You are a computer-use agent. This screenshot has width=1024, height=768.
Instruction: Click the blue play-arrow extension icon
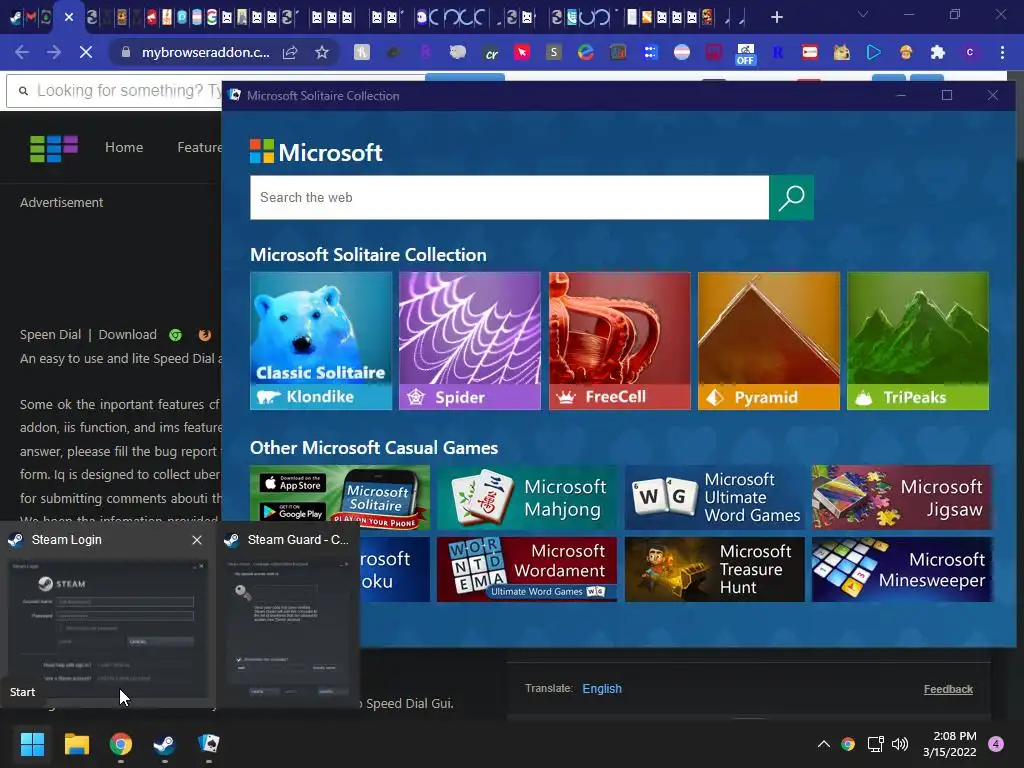[873, 52]
